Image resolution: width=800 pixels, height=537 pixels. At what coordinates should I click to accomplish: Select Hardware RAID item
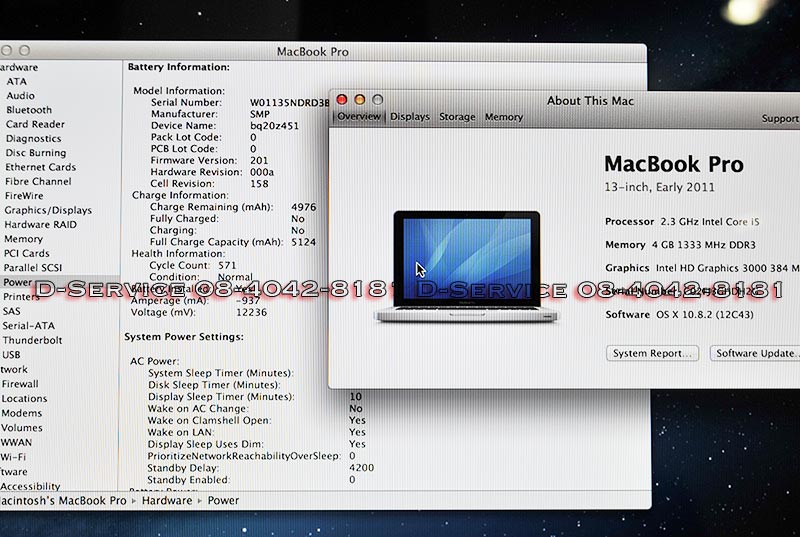[40, 225]
